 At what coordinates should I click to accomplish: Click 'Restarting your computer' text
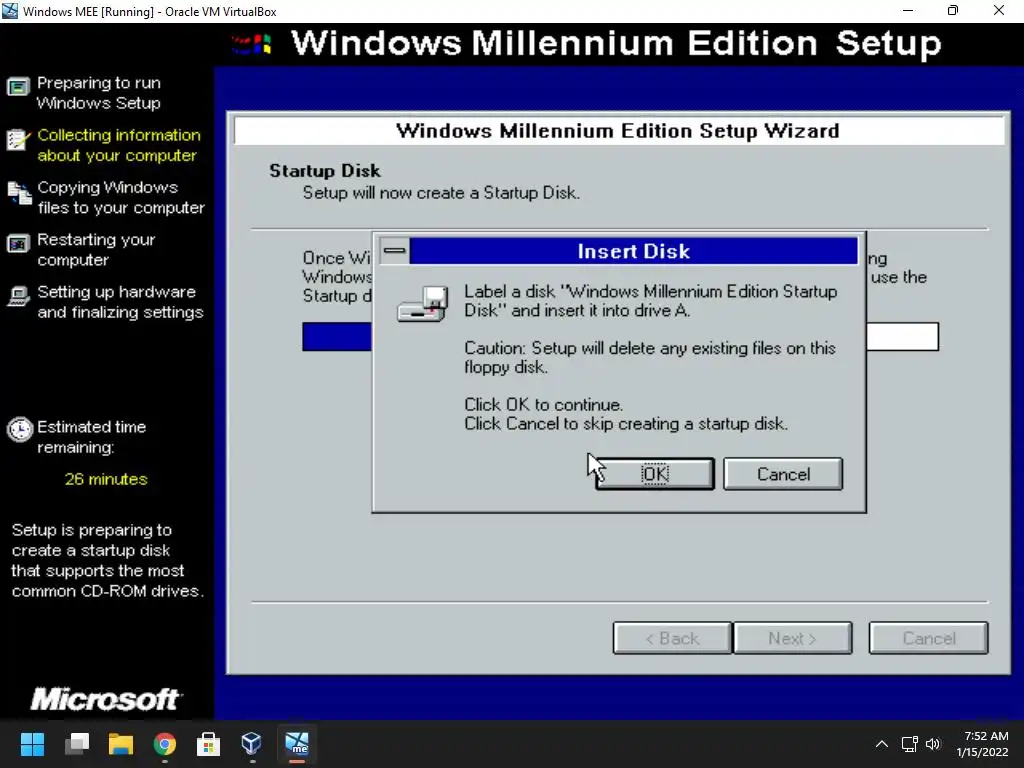96,249
